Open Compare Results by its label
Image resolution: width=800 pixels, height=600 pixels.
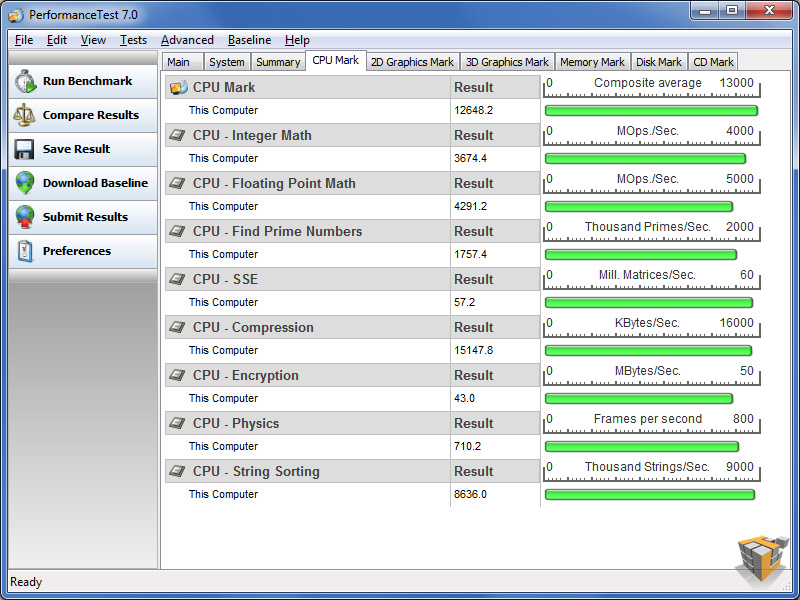tap(91, 115)
